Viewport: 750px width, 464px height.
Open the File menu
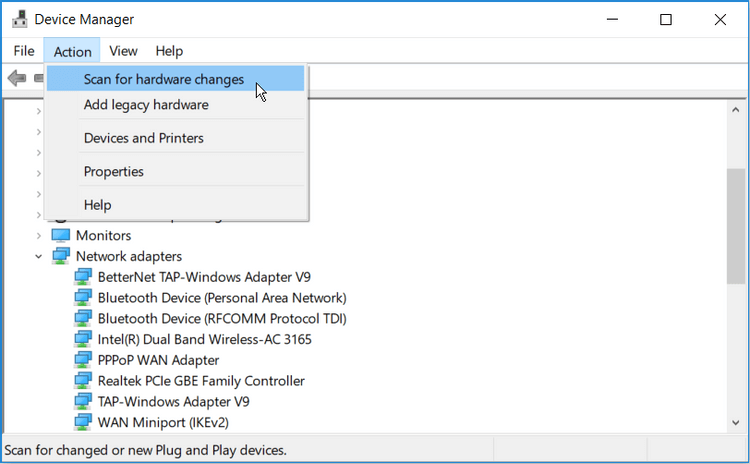pos(24,51)
